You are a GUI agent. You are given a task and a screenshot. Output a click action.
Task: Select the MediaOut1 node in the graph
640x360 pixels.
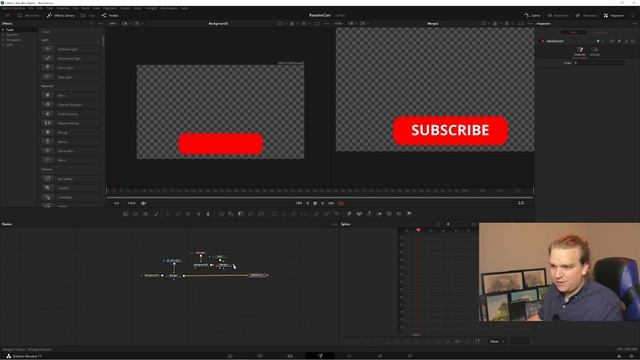[x=258, y=276]
